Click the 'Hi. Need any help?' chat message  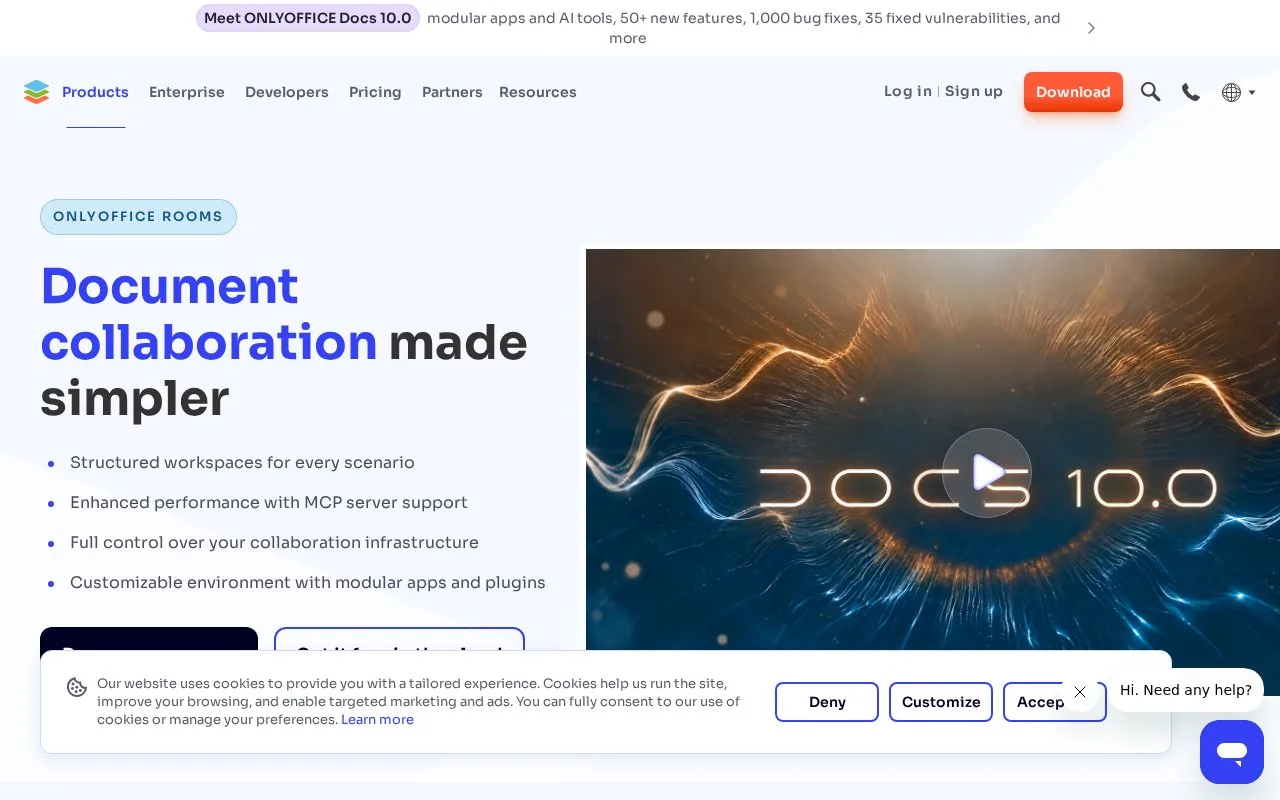click(1186, 690)
